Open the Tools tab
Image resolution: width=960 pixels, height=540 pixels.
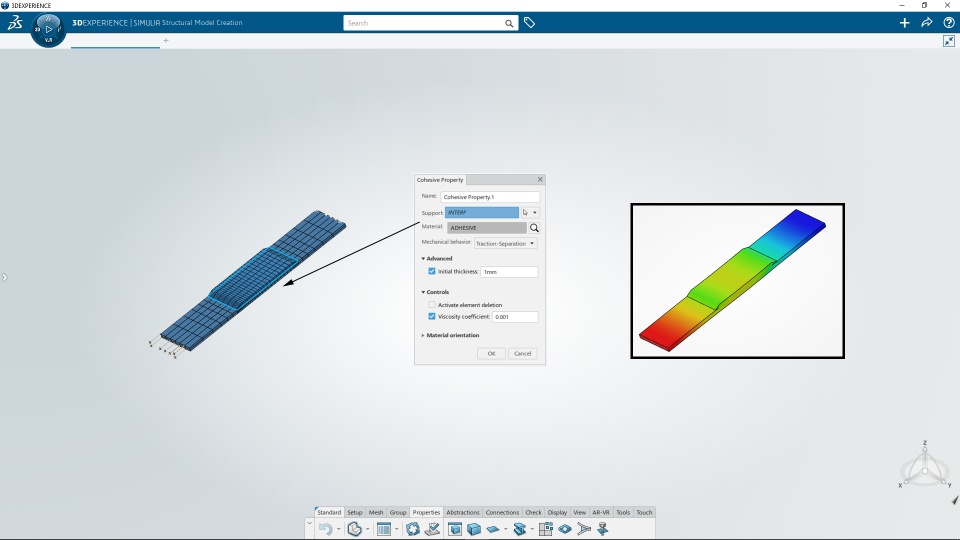[x=623, y=512]
